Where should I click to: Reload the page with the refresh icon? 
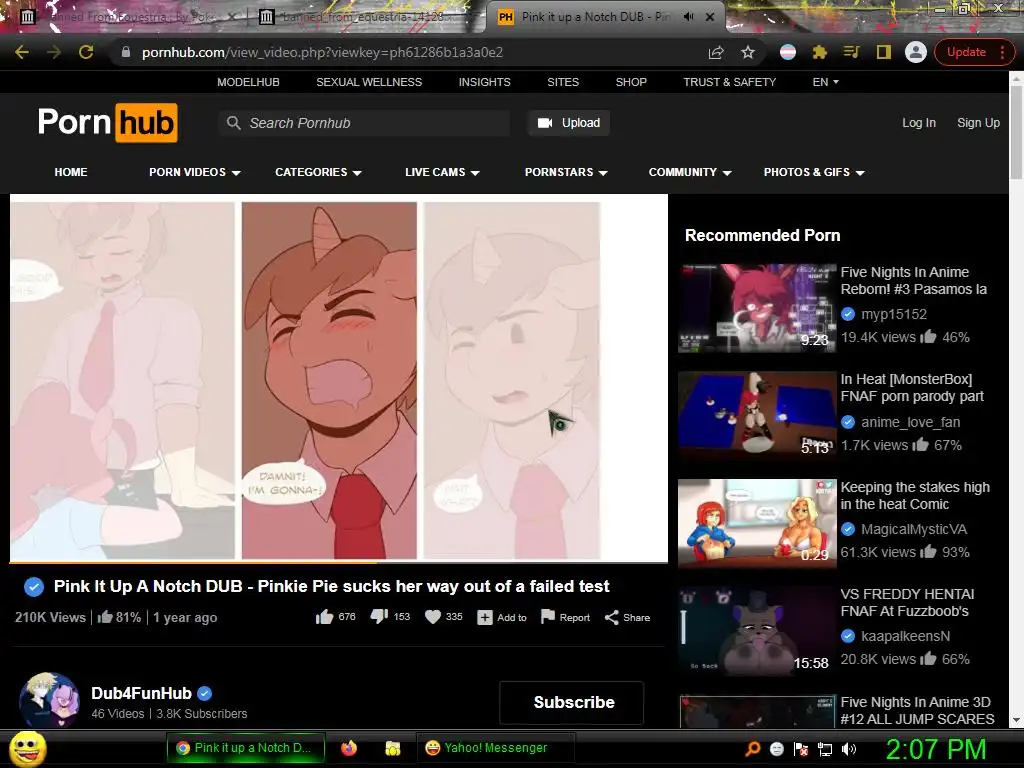click(86, 52)
